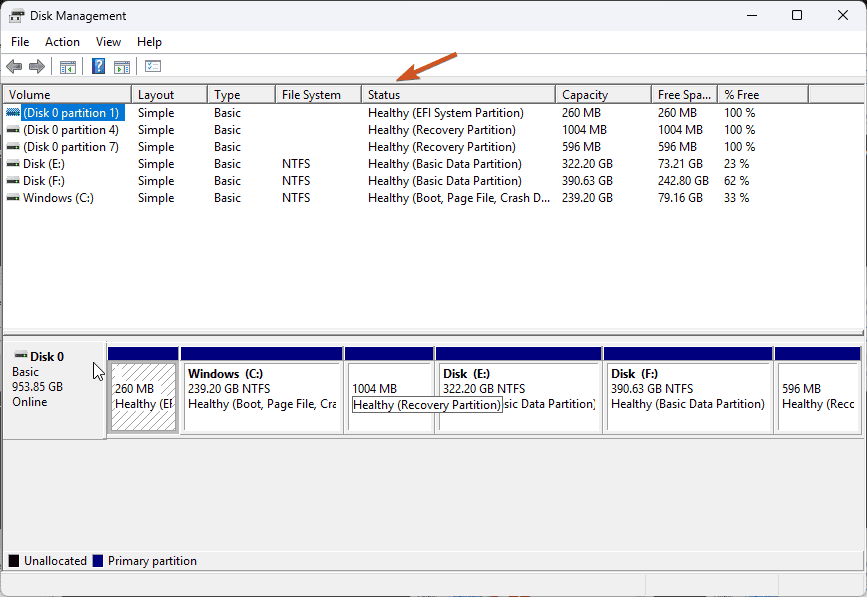Click the 242.80 GB free space cell
The width and height of the screenshot is (867, 597).
tap(683, 181)
